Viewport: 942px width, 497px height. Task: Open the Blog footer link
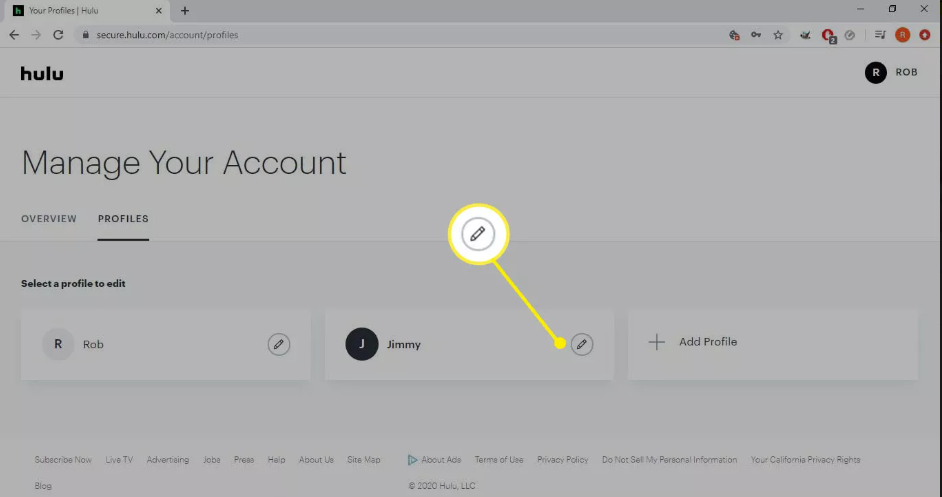point(43,486)
